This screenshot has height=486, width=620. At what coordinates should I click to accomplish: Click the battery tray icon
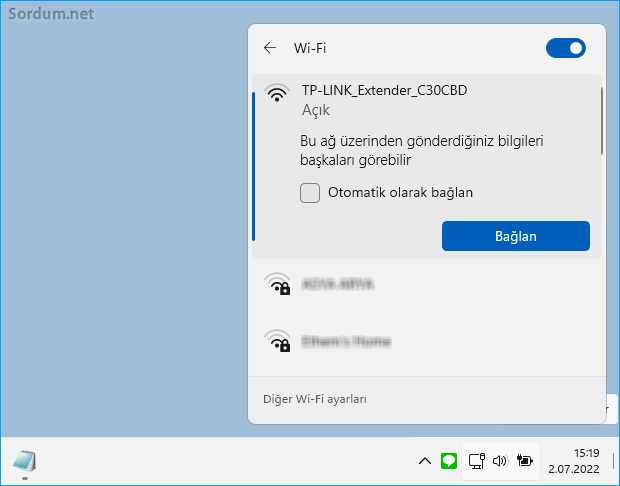click(x=525, y=461)
